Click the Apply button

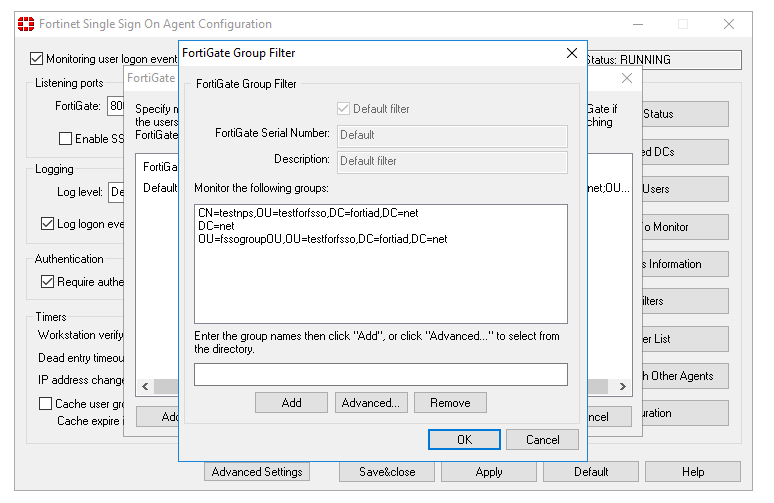pos(489,472)
